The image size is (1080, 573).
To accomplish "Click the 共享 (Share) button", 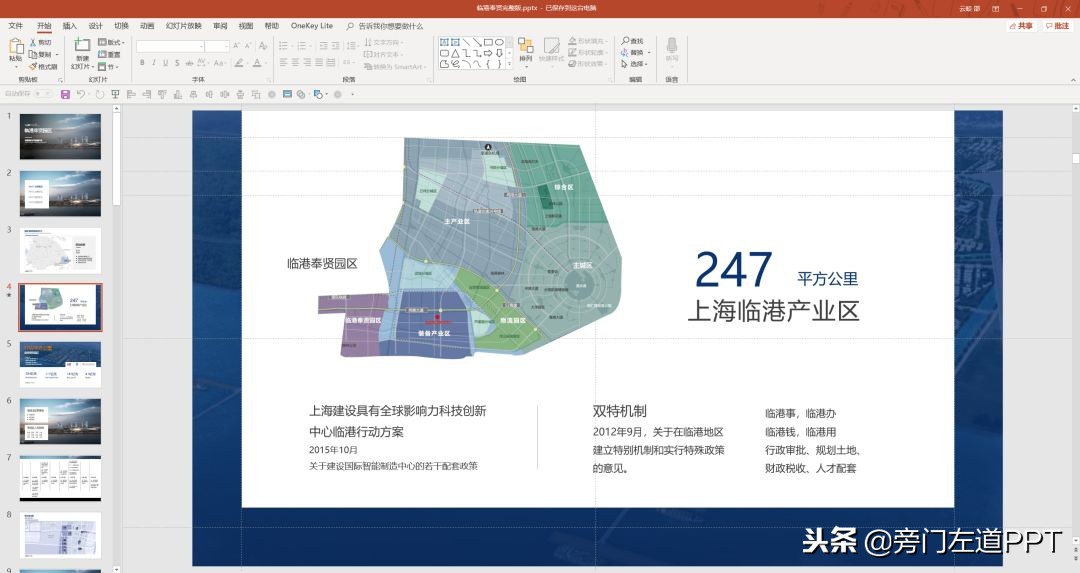I will 1021,26.
